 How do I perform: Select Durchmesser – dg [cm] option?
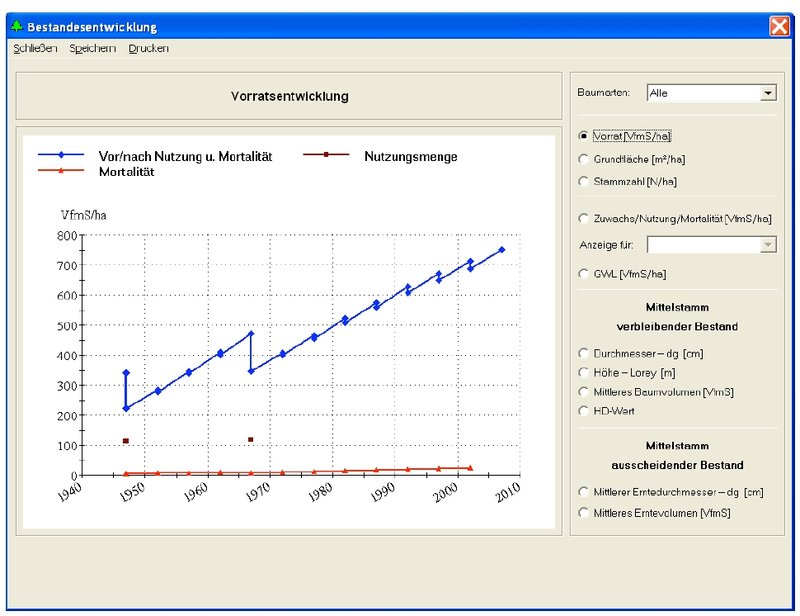tap(584, 353)
